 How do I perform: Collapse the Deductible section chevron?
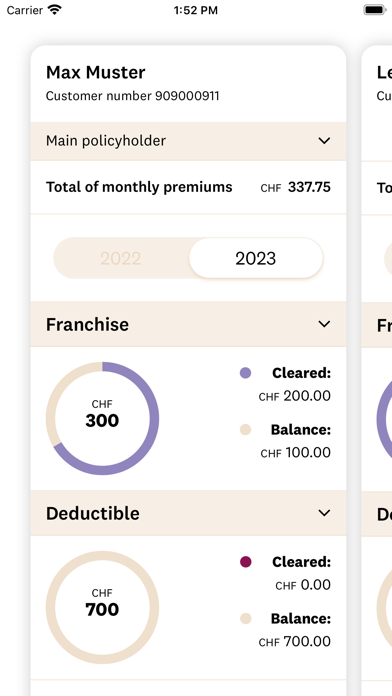tap(325, 513)
